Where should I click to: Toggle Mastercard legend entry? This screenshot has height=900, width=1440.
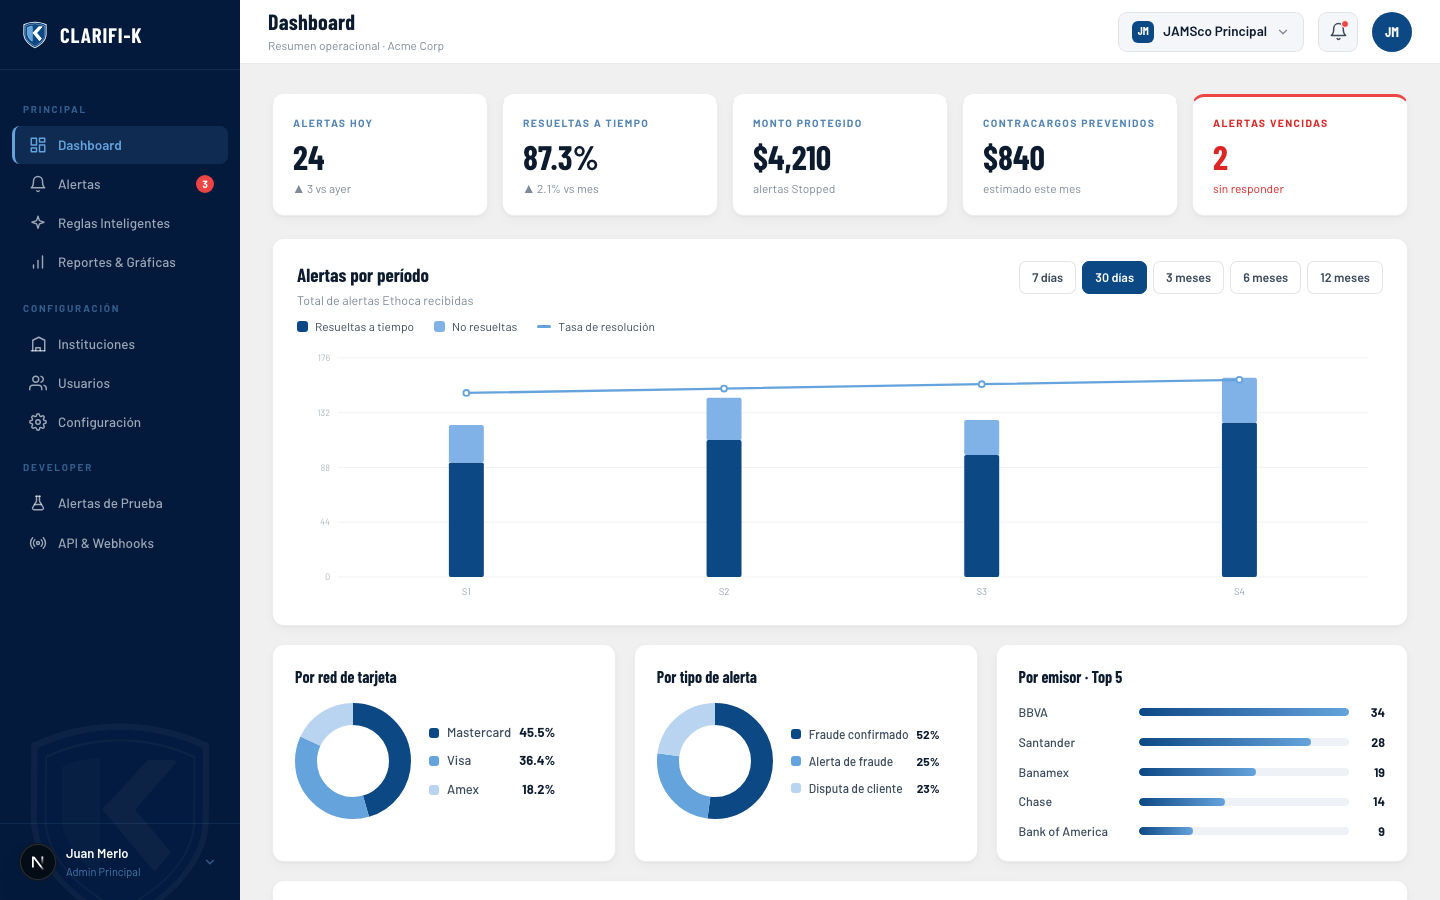(x=491, y=733)
